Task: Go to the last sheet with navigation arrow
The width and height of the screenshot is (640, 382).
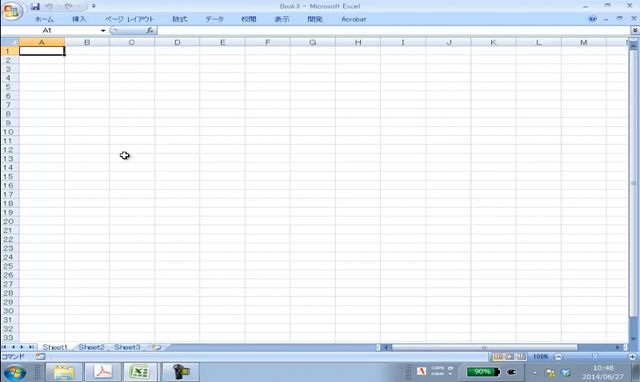Action: [x=31, y=347]
